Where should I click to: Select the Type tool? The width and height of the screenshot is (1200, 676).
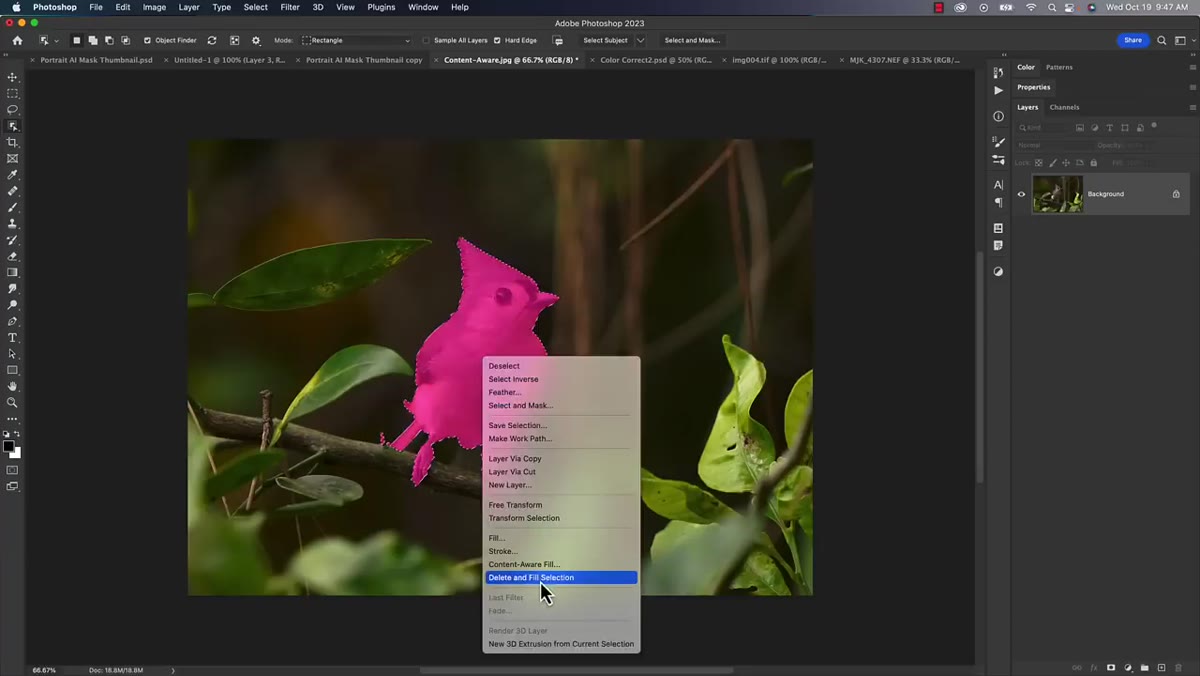[12, 338]
